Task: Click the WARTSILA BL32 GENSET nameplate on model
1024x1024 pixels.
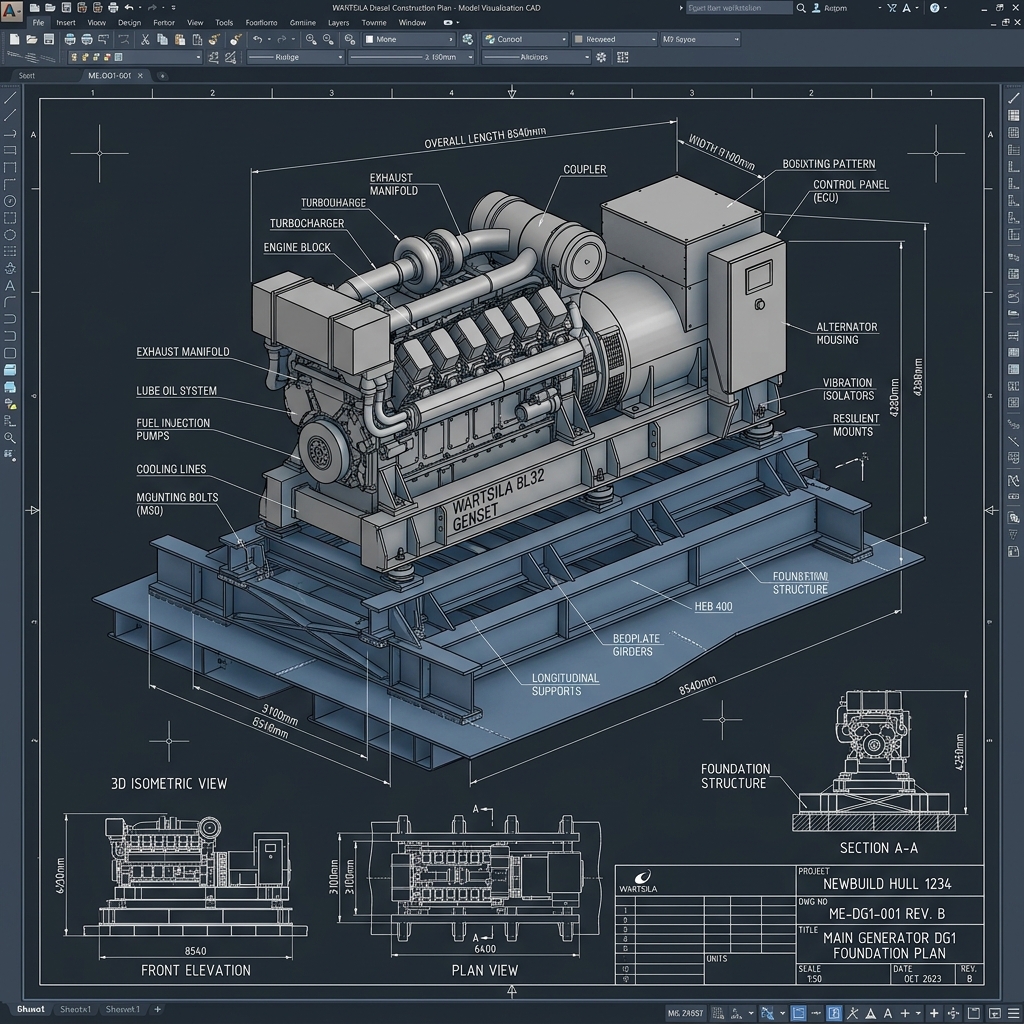Action: click(x=499, y=499)
